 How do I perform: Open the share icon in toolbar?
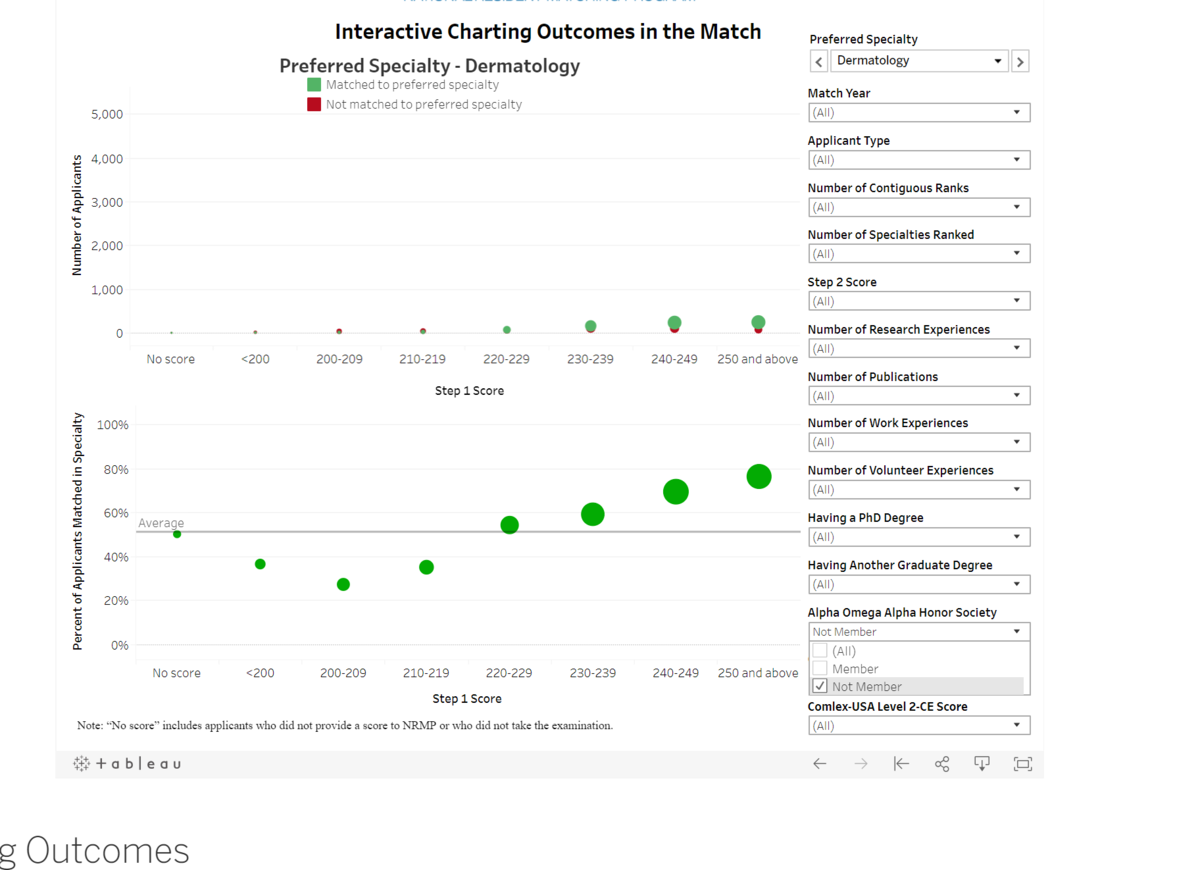[x=942, y=764]
